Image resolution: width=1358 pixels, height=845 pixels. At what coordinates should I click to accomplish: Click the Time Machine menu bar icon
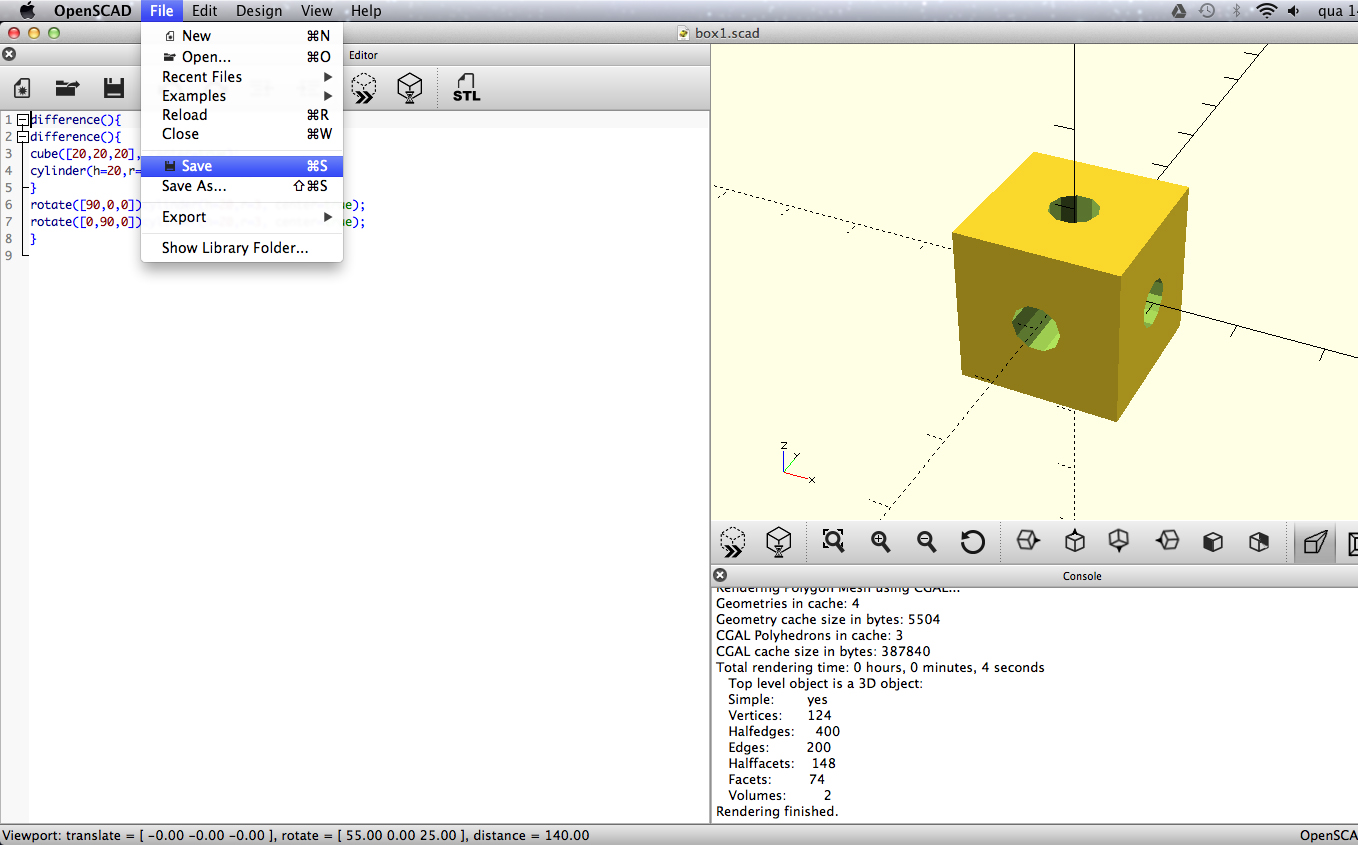coord(1207,11)
